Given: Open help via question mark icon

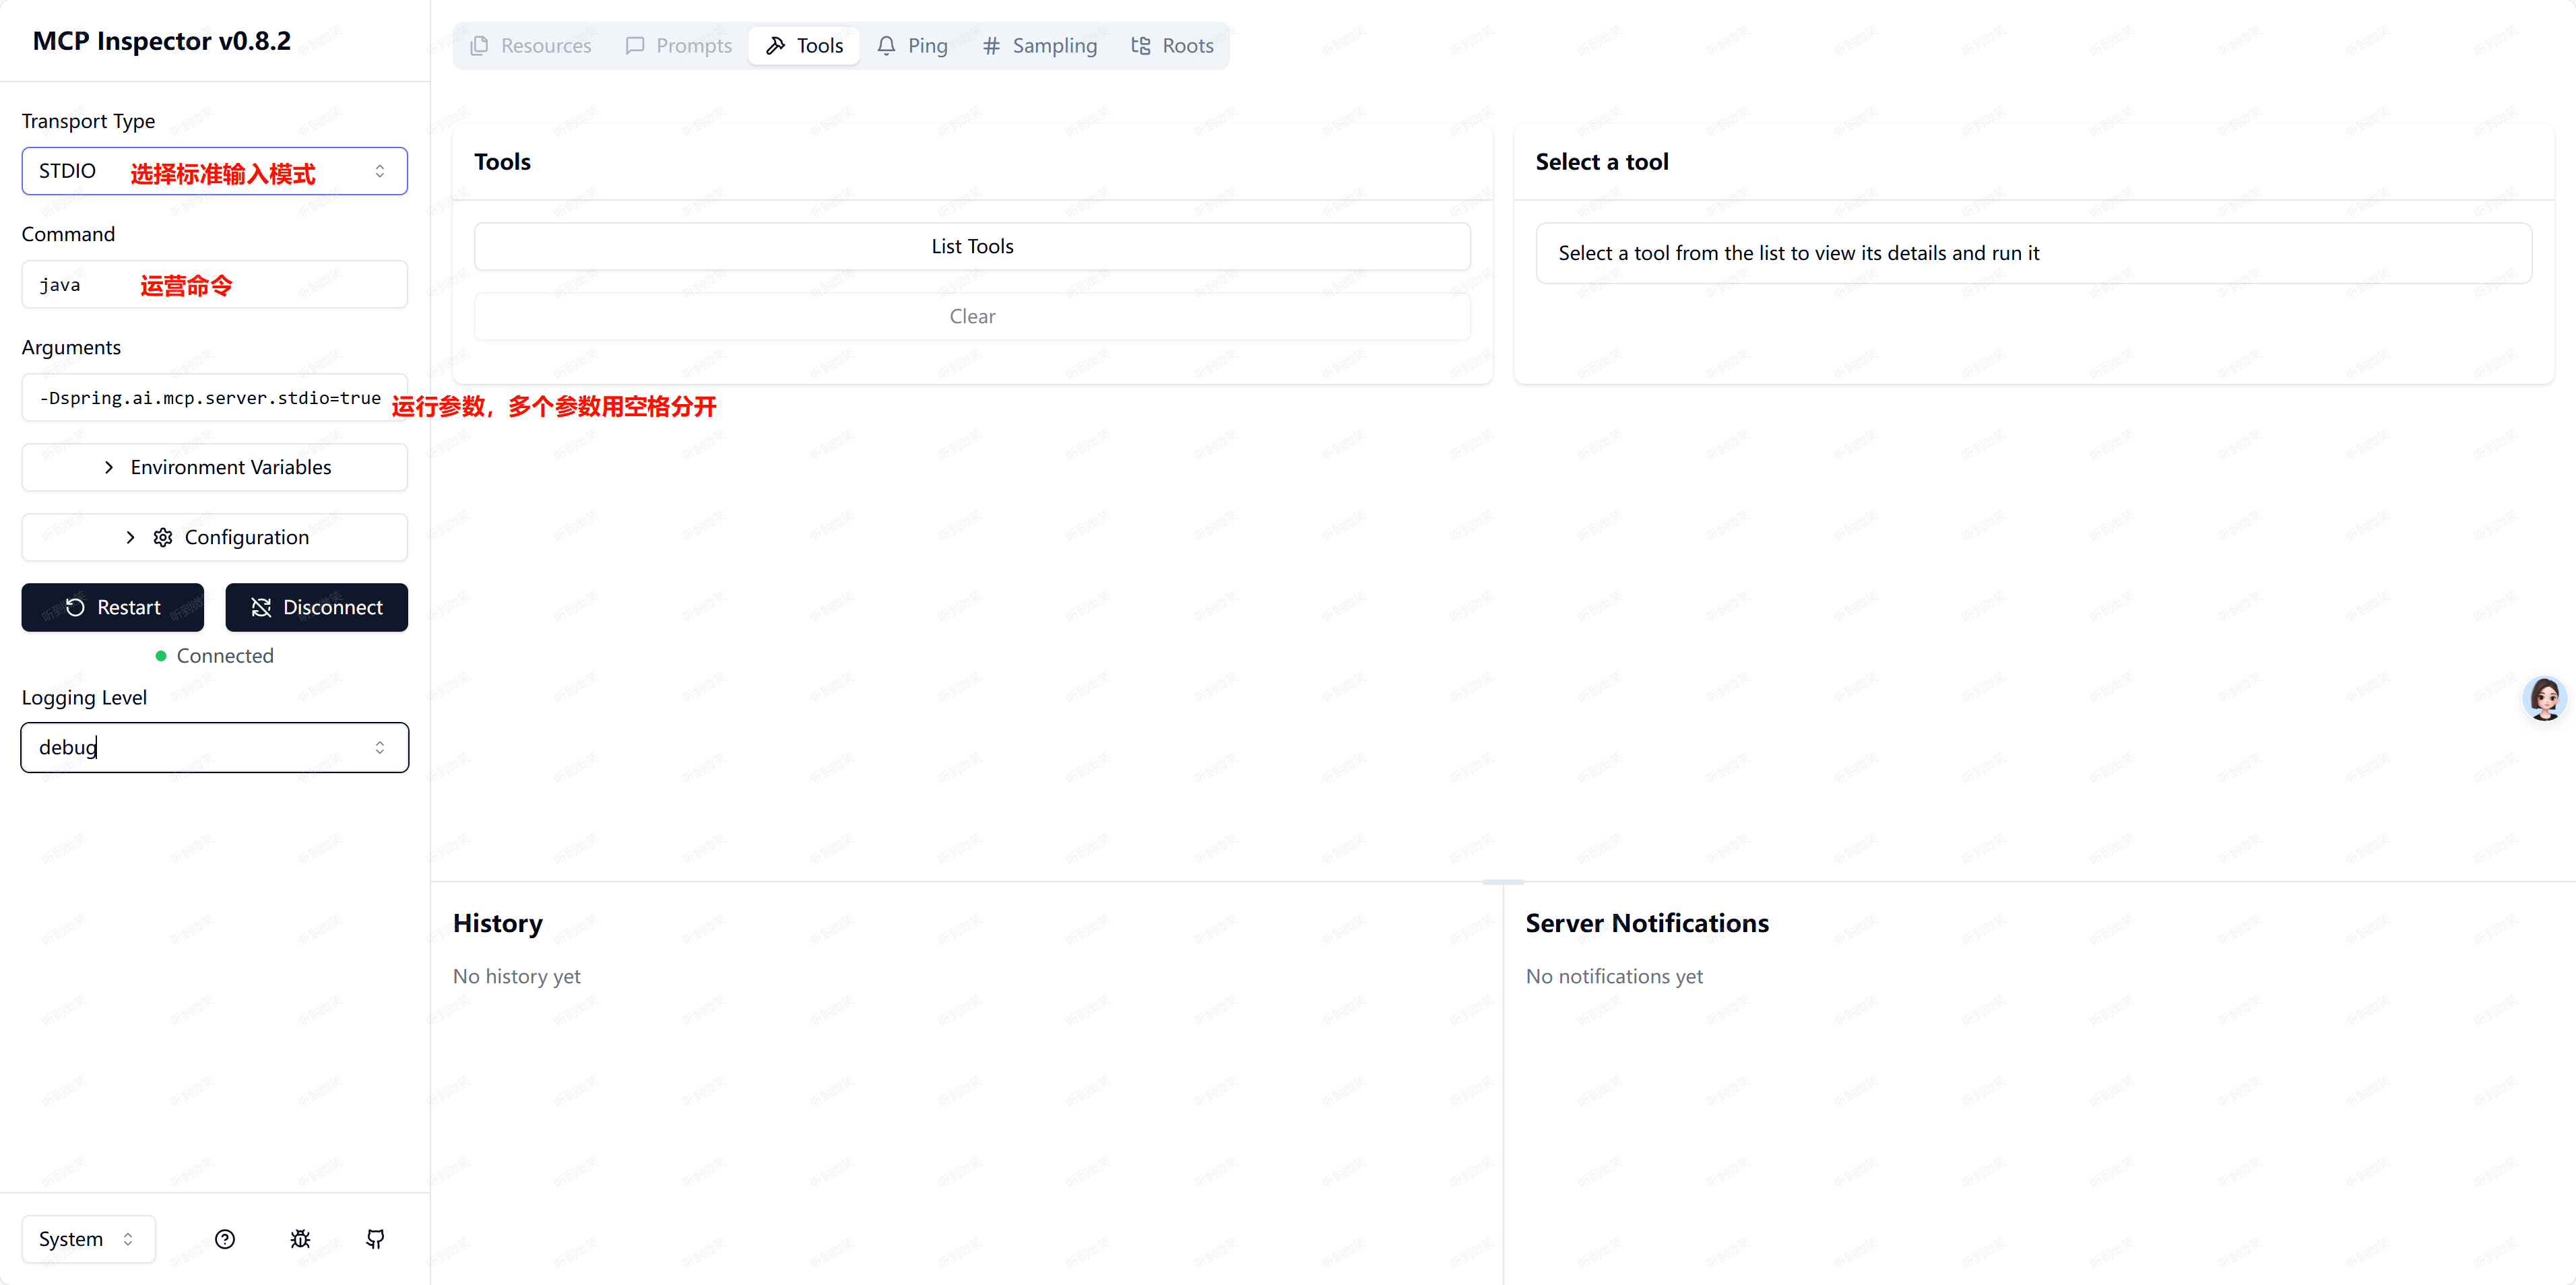Looking at the screenshot, I should [225, 1239].
